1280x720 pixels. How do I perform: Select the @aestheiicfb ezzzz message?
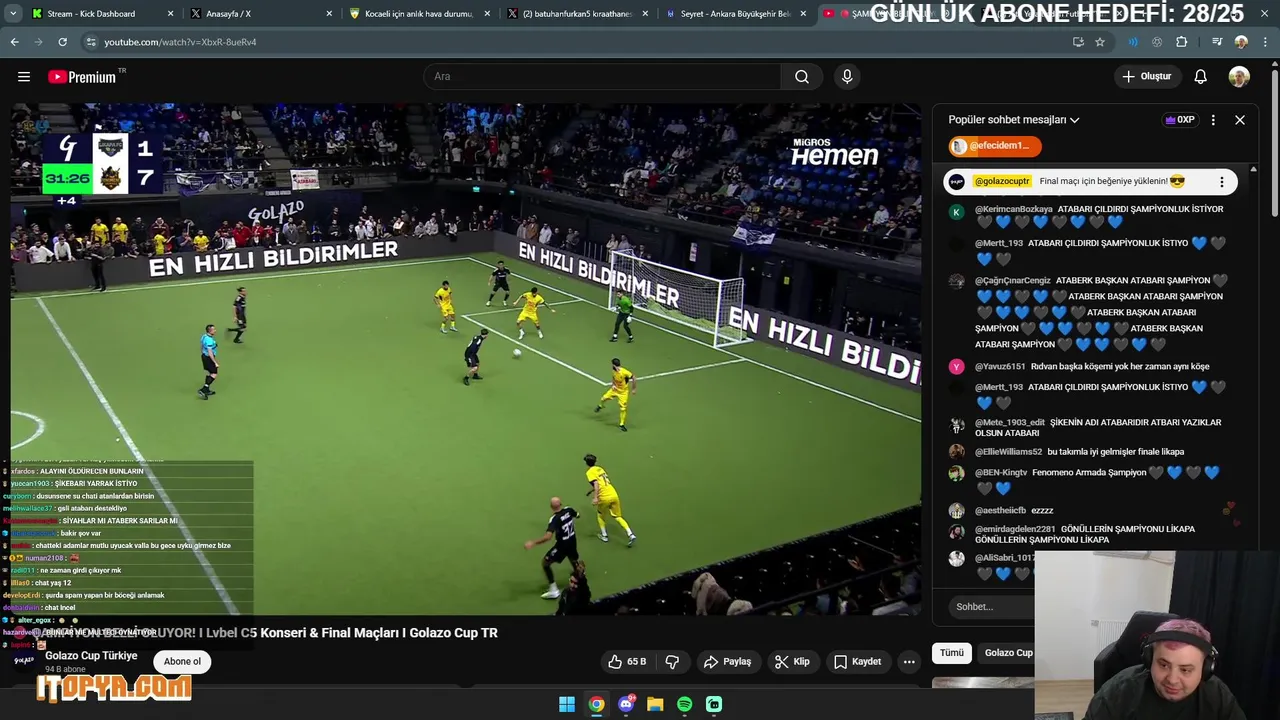[x=1095, y=510]
